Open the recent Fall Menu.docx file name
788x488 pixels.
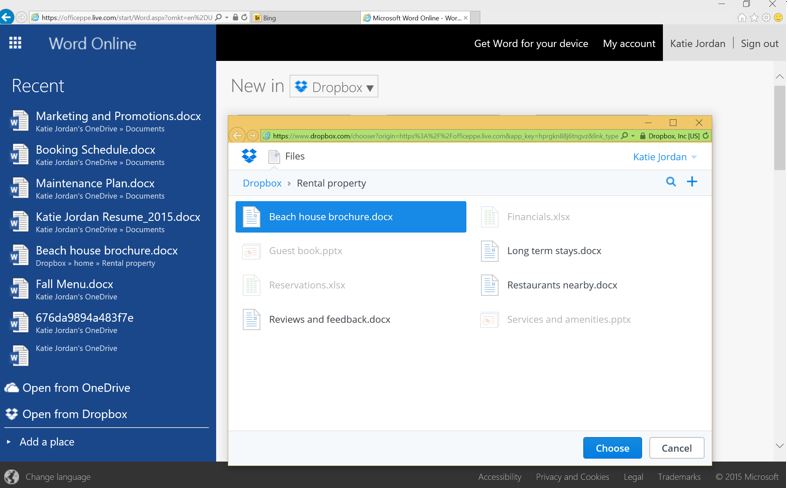point(74,284)
